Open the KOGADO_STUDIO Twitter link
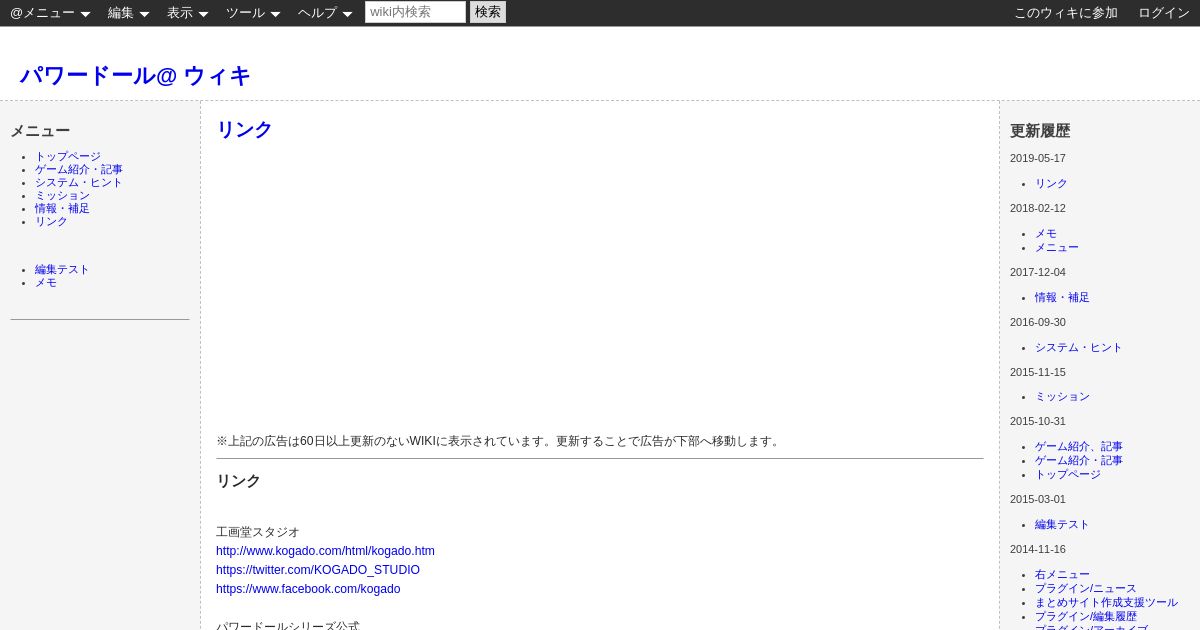Screen dimensions: 1200x630 click(318, 570)
